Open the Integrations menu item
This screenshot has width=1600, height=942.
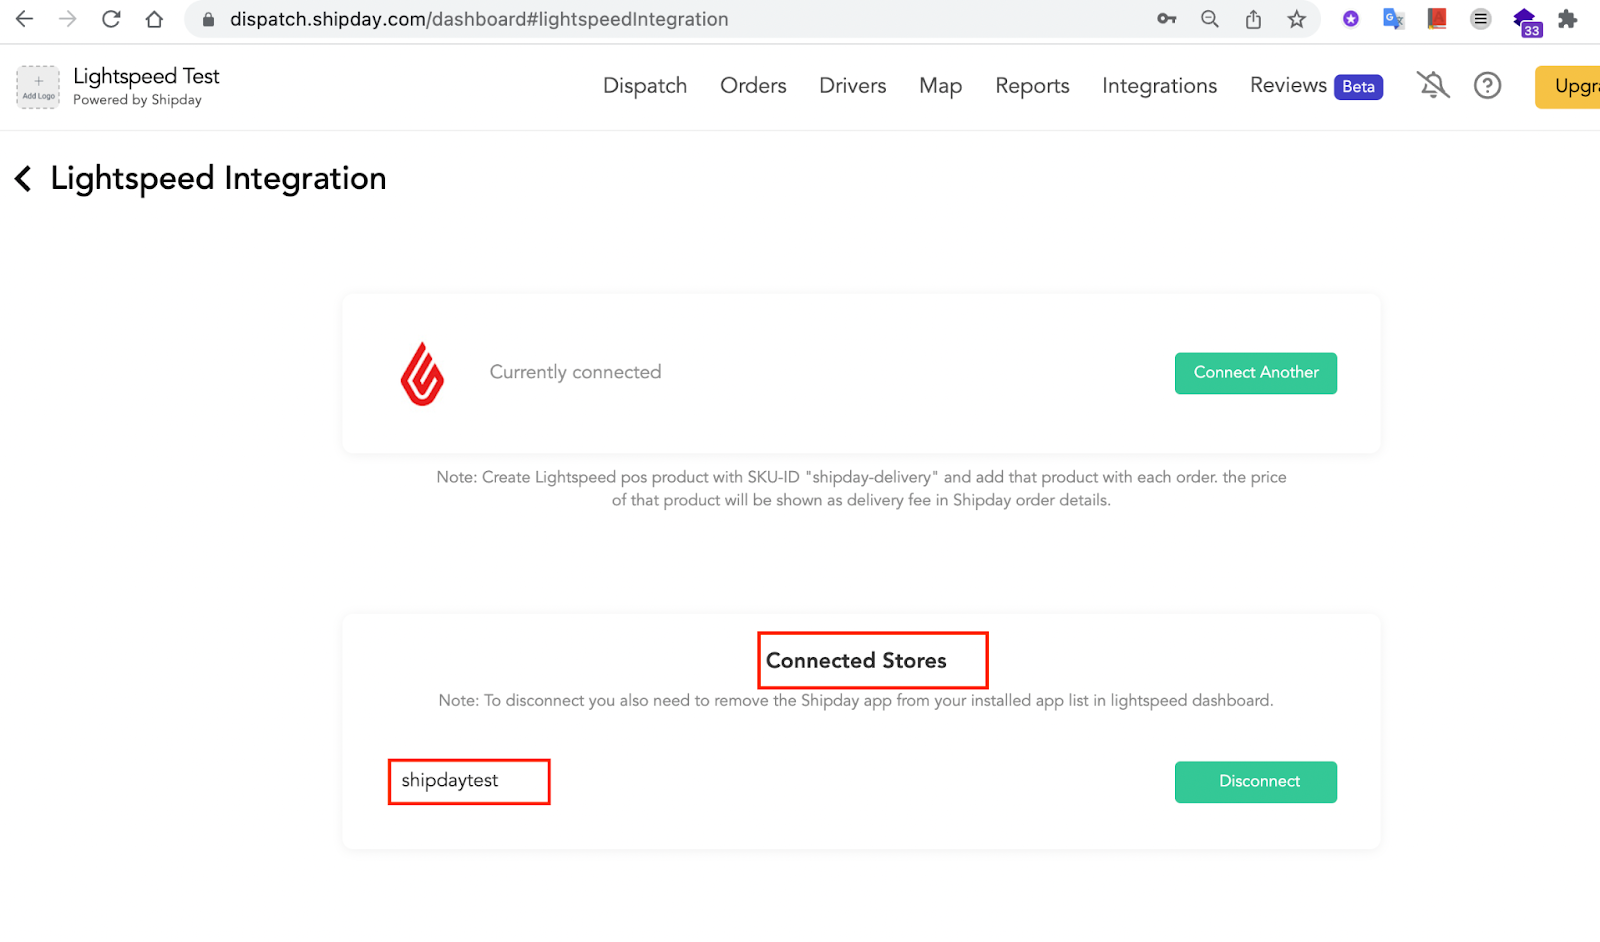(1159, 86)
